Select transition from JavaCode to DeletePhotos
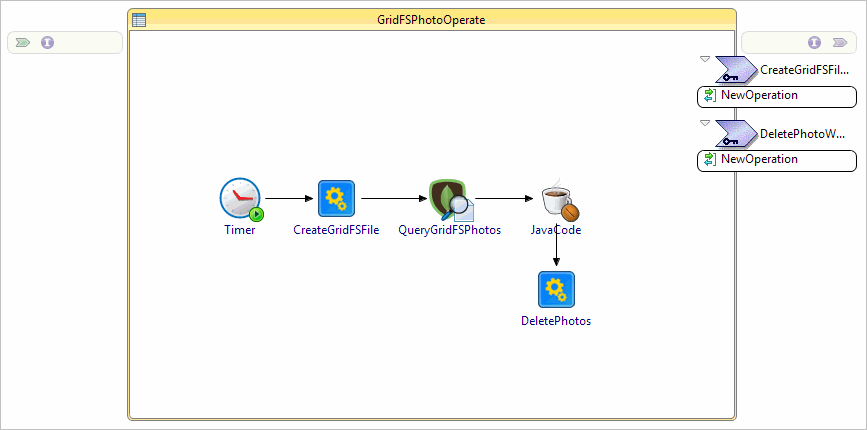Image resolution: width=867 pixels, height=430 pixels. point(556,244)
